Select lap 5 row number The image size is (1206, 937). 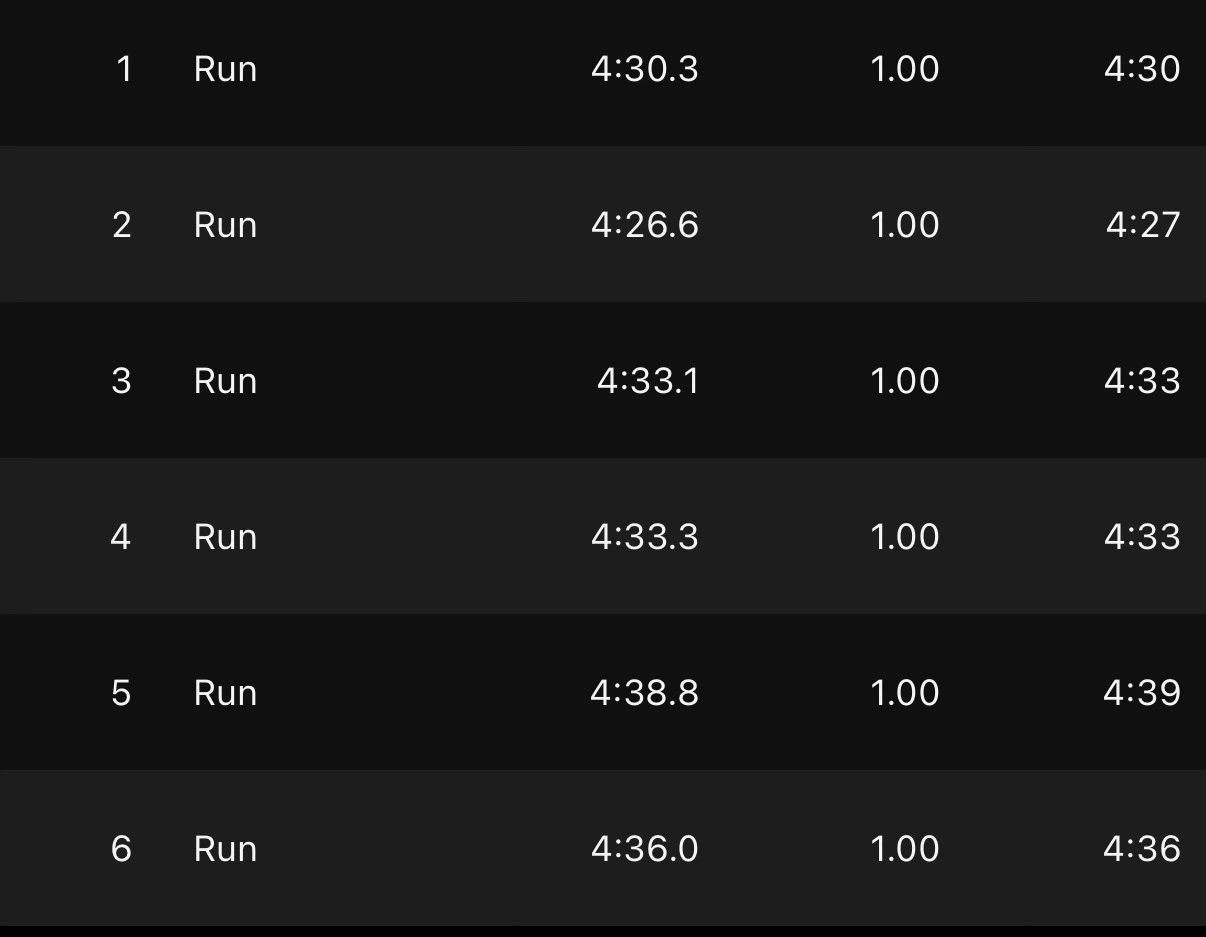tap(122, 693)
